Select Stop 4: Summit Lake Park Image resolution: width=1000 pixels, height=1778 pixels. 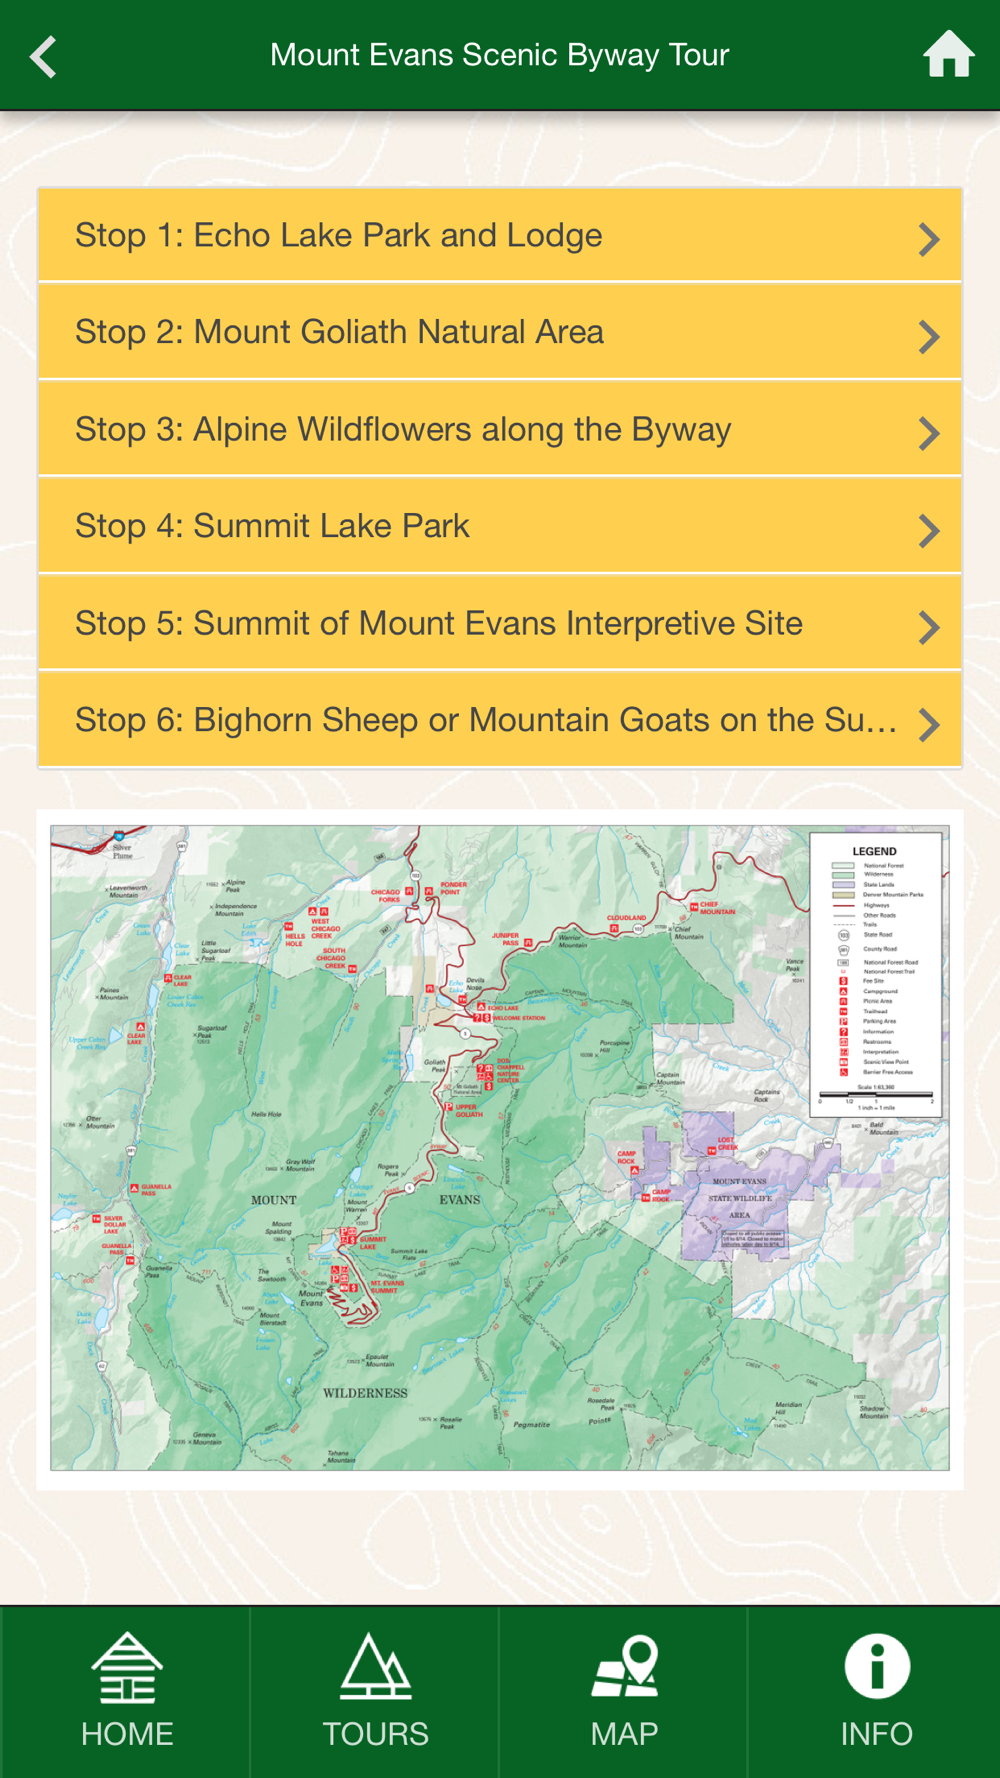(500, 526)
